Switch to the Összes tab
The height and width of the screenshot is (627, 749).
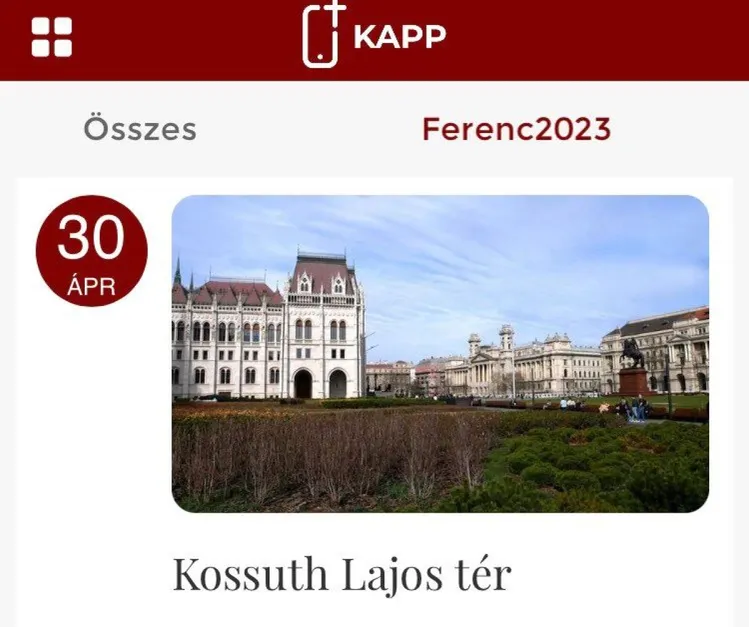pos(140,129)
